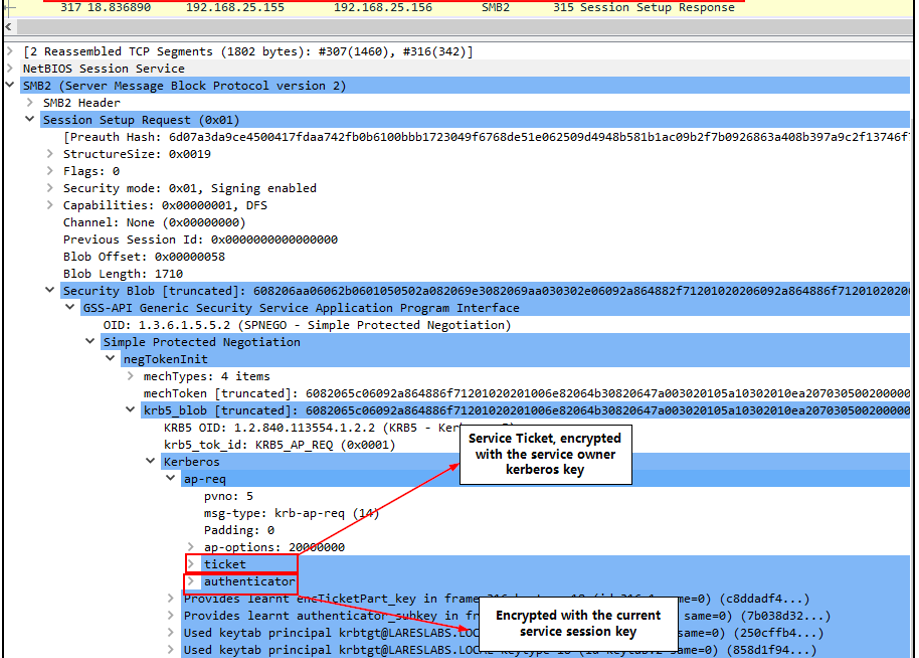This screenshot has height=658, width=919.
Task: Select Channel: None (0x00000000) field
Action: pos(154,223)
